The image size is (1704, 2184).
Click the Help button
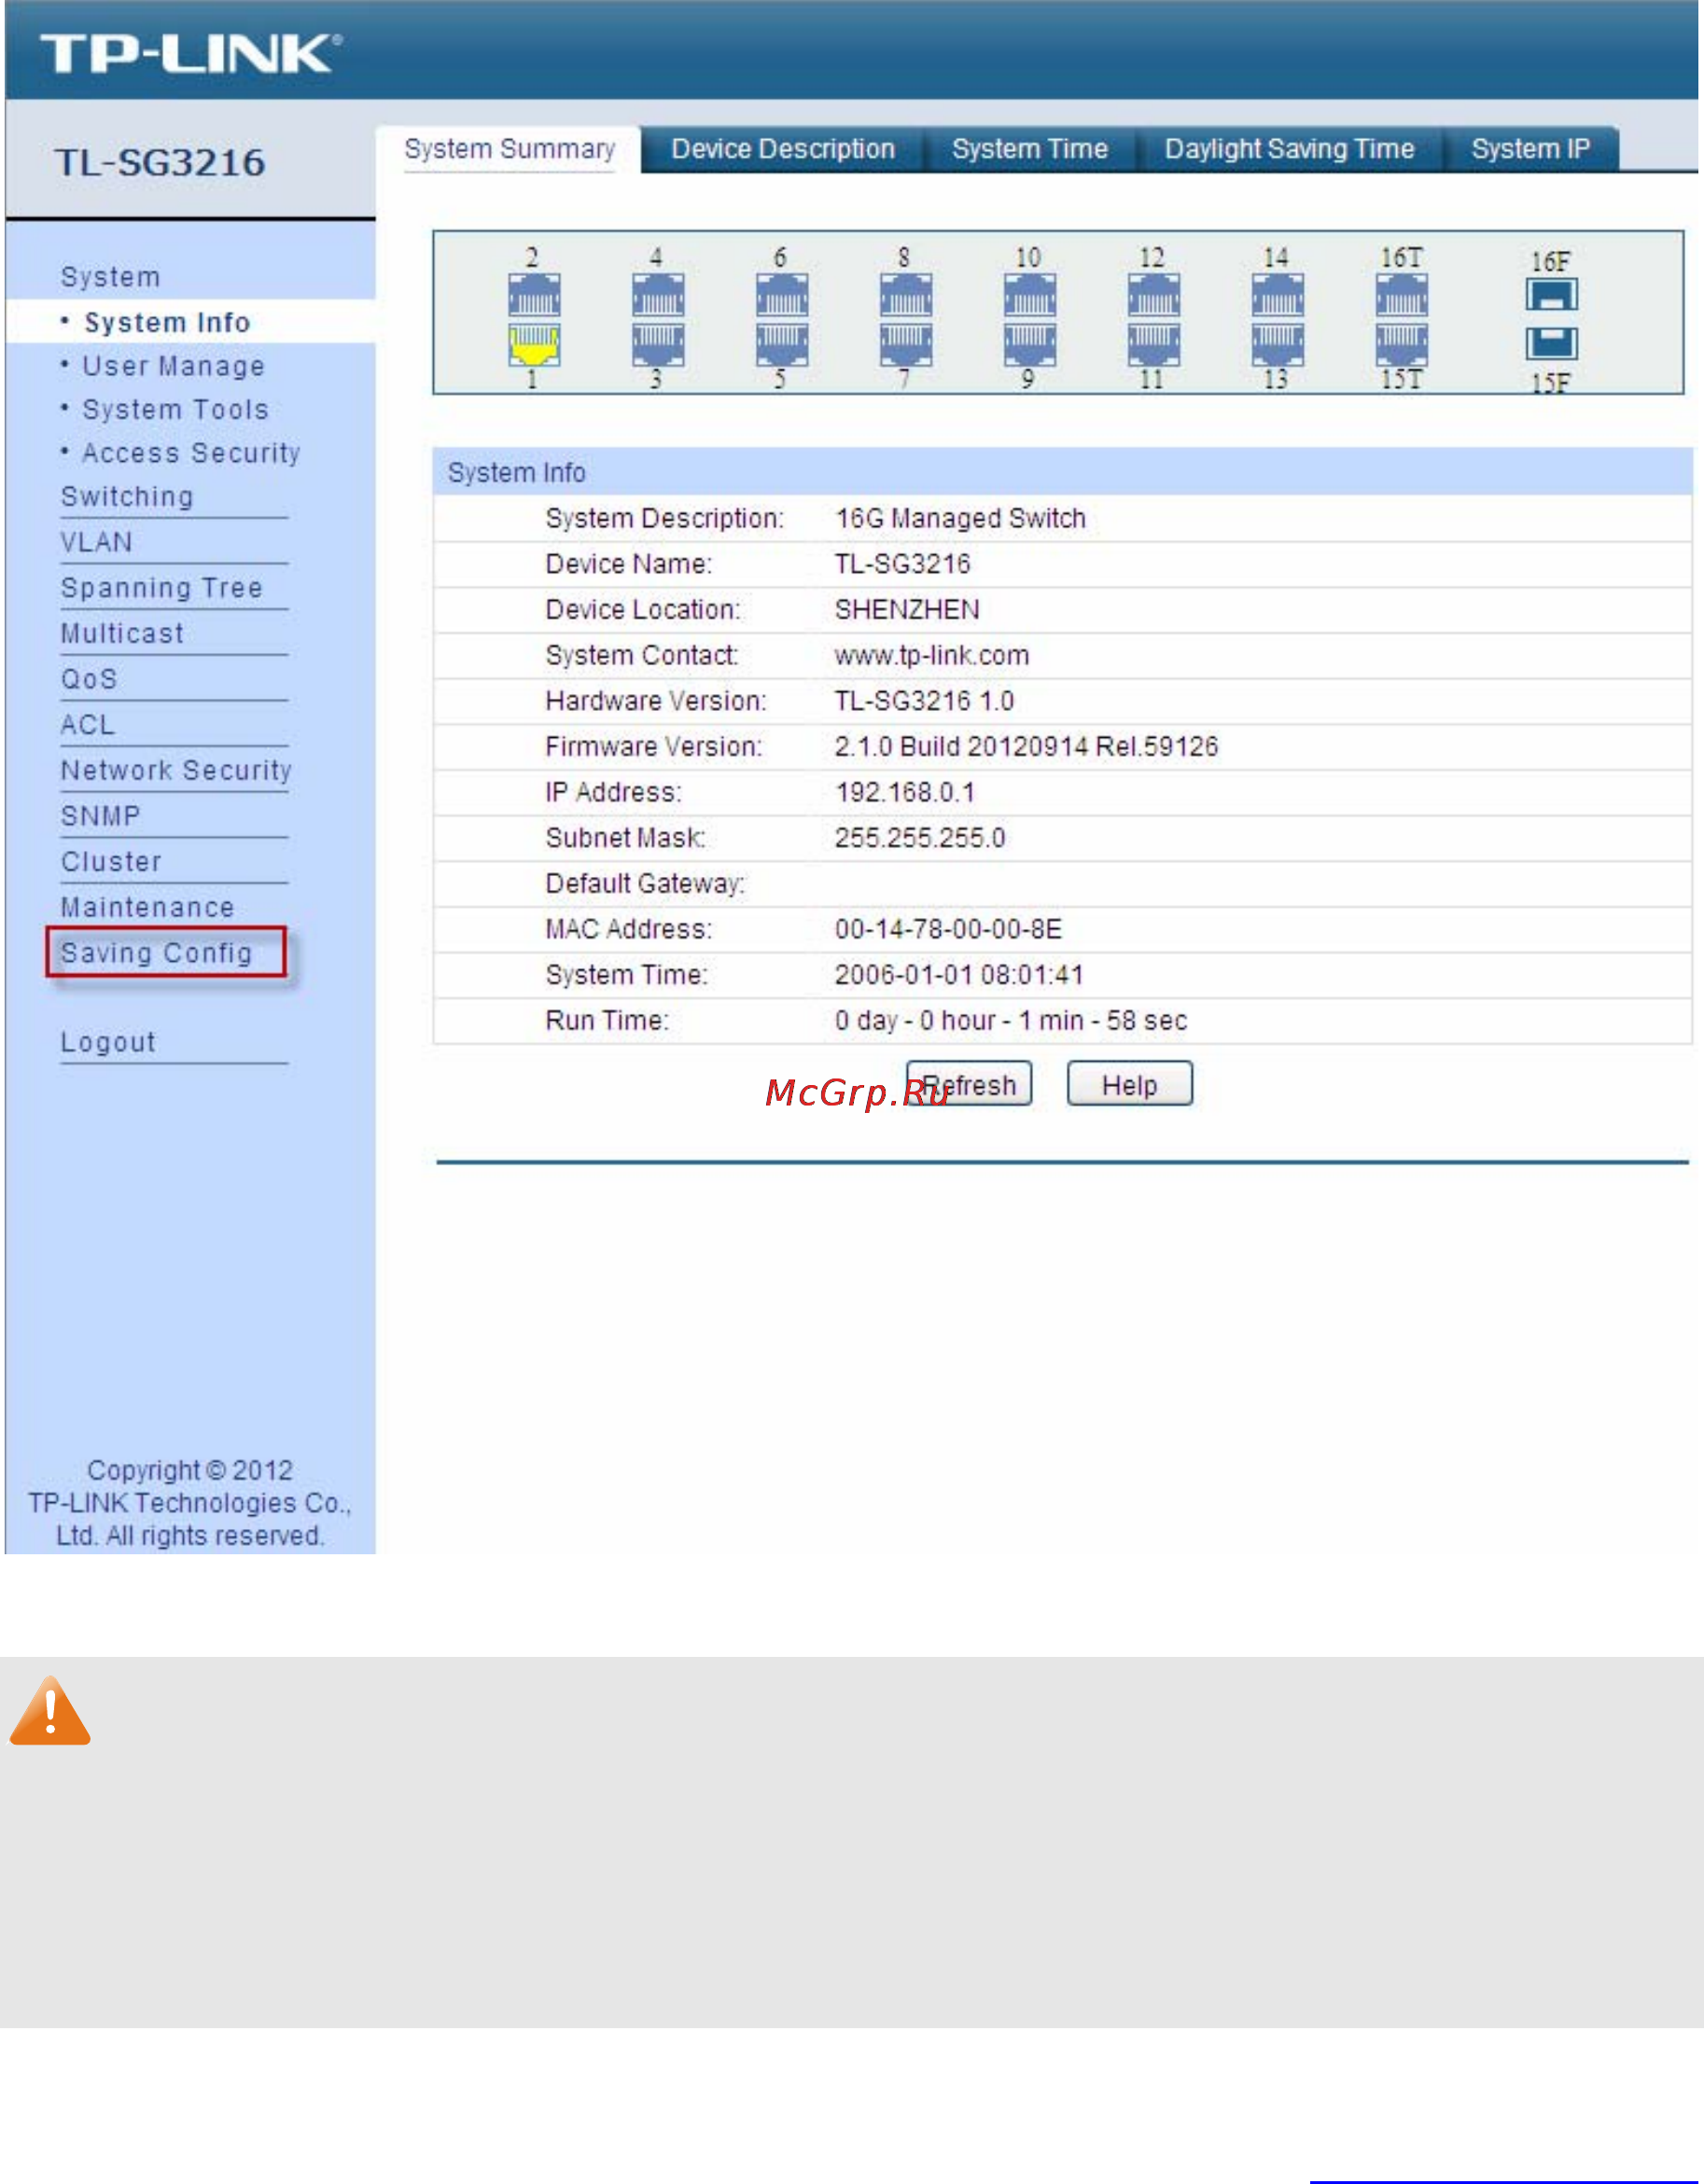point(1130,1084)
